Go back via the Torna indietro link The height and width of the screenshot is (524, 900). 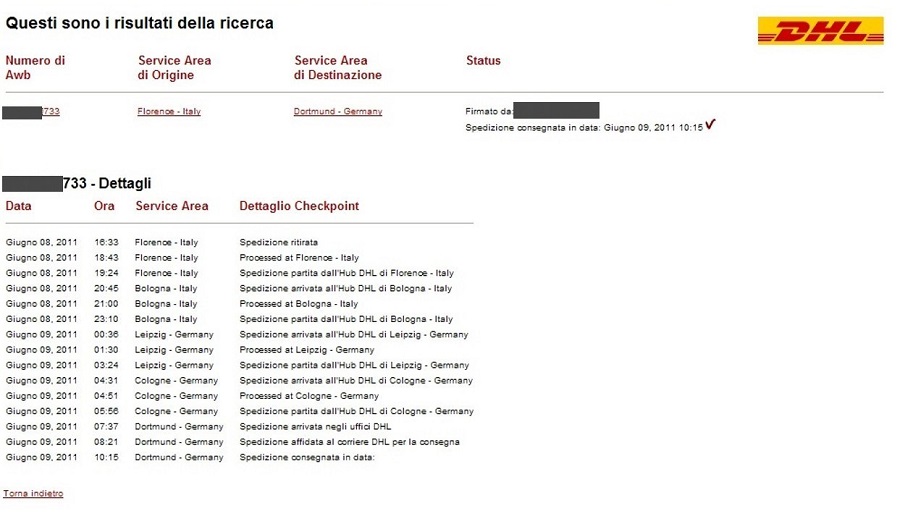coord(33,494)
